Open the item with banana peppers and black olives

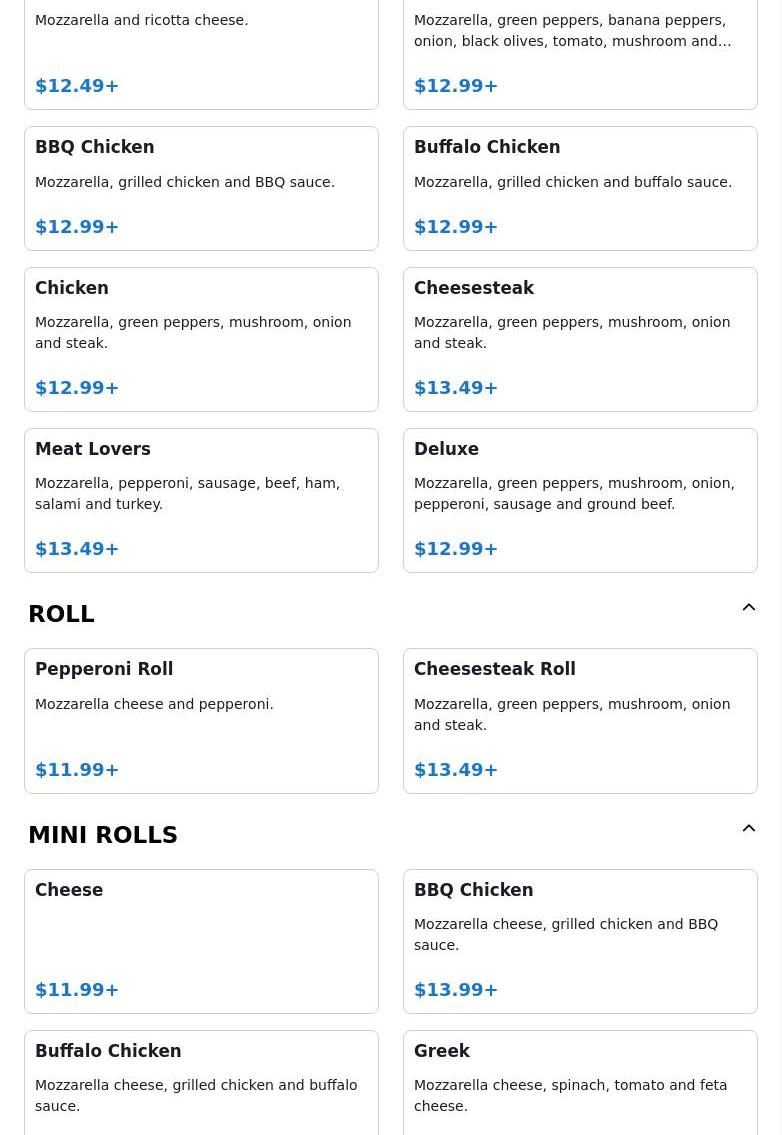580,54
